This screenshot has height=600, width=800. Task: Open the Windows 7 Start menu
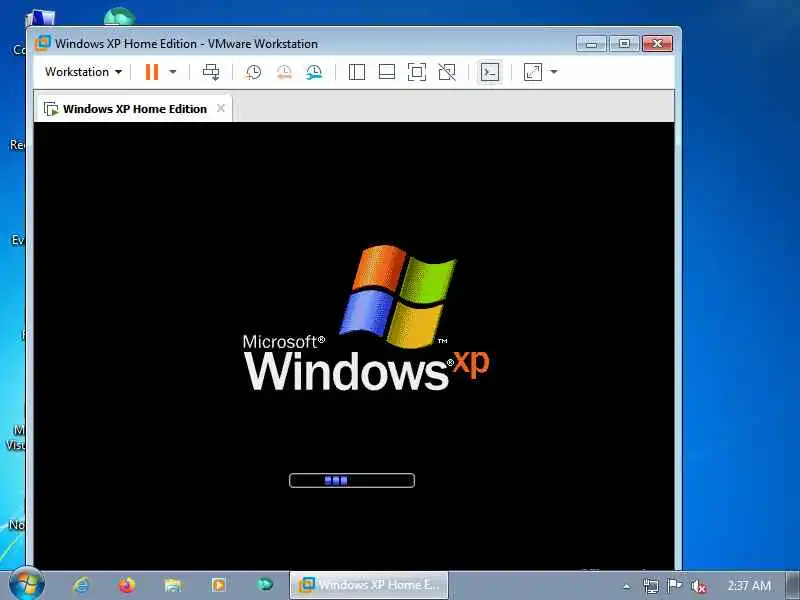(x=26, y=585)
